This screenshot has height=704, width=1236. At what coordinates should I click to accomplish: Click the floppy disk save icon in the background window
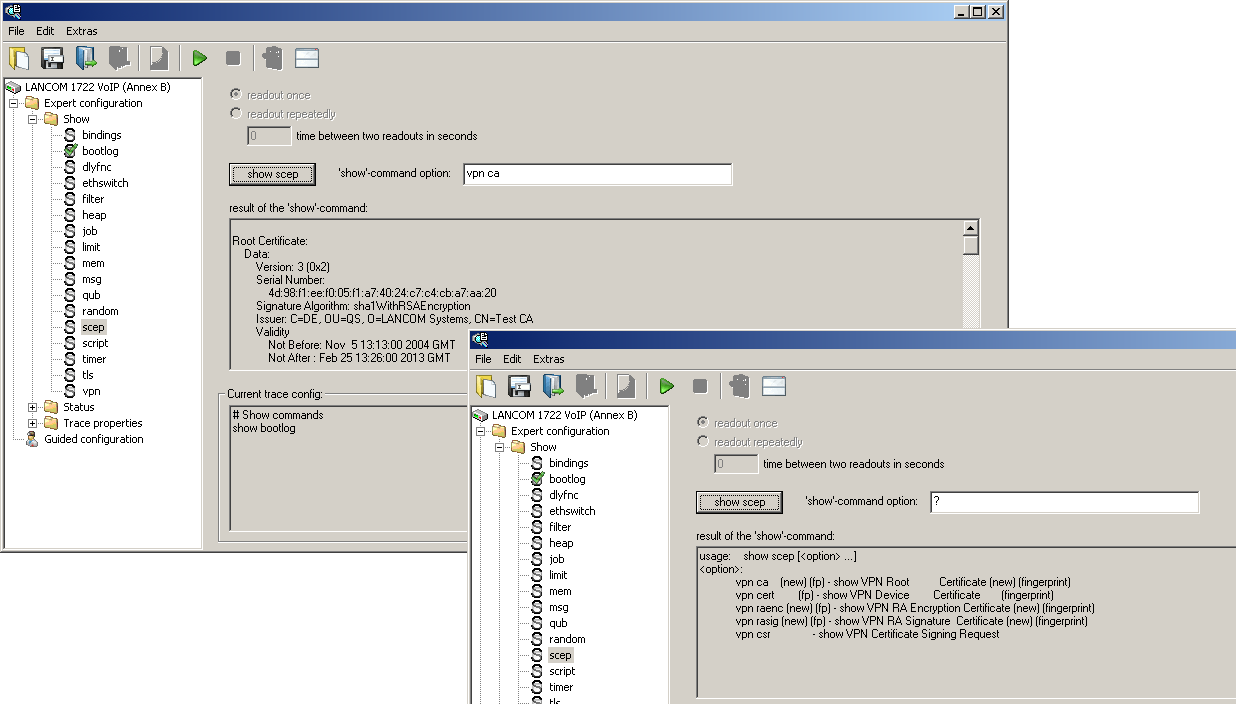[53, 58]
